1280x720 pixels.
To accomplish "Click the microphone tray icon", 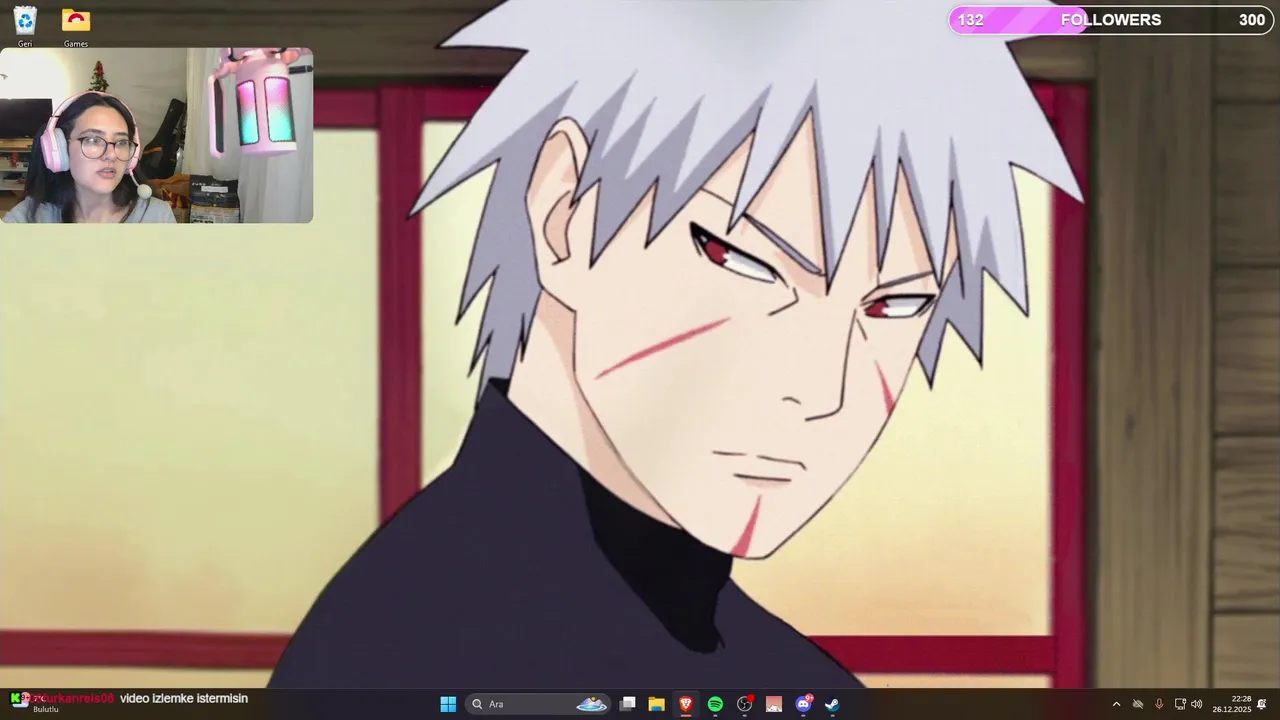I will click(x=1159, y=704).
